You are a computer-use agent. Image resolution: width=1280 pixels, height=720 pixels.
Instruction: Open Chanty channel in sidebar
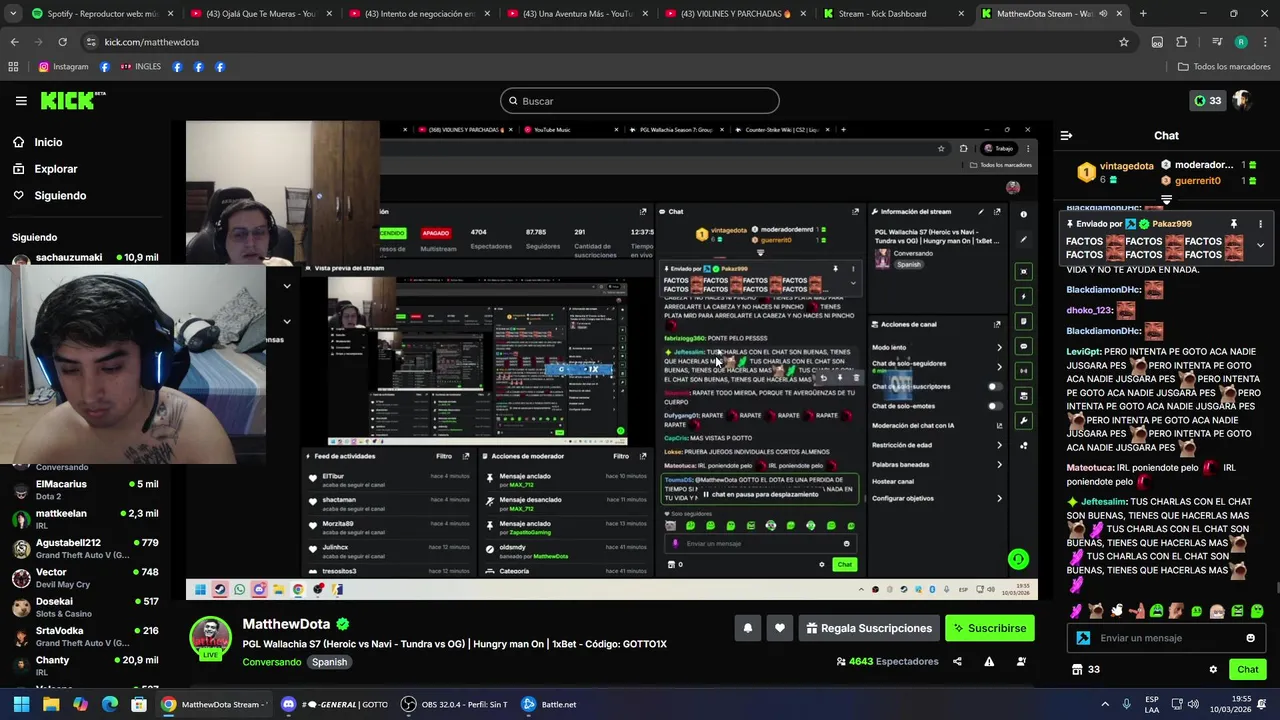pos(85,666)
